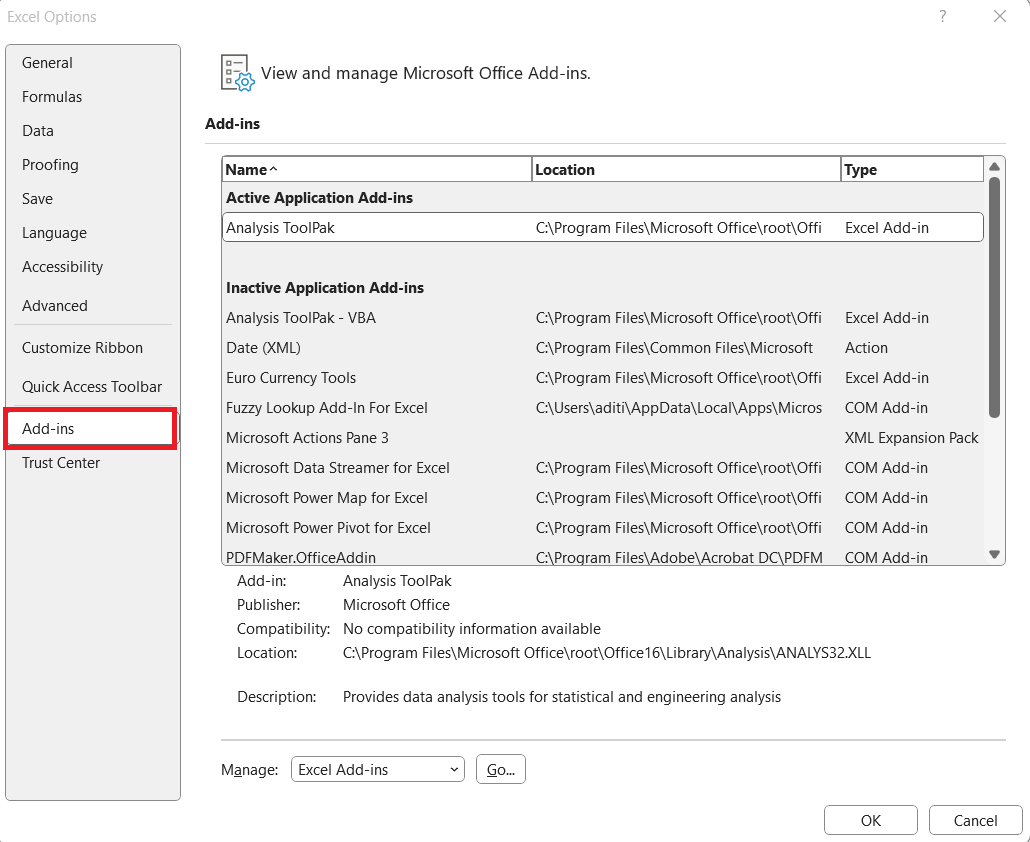Open the Manage Excel Add-ins dropdown

[x=378, y=769]
